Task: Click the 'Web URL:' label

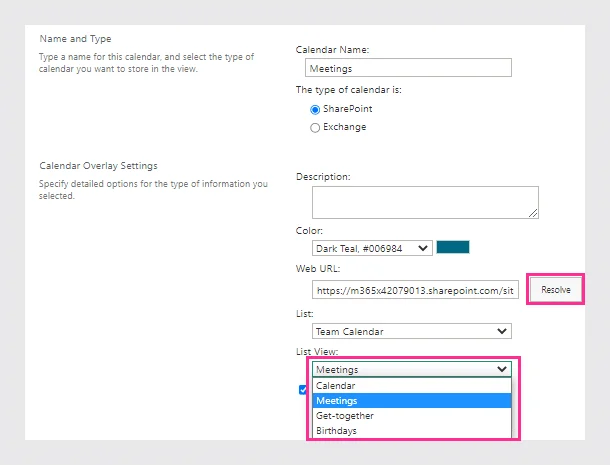Action: pos(318,269)
